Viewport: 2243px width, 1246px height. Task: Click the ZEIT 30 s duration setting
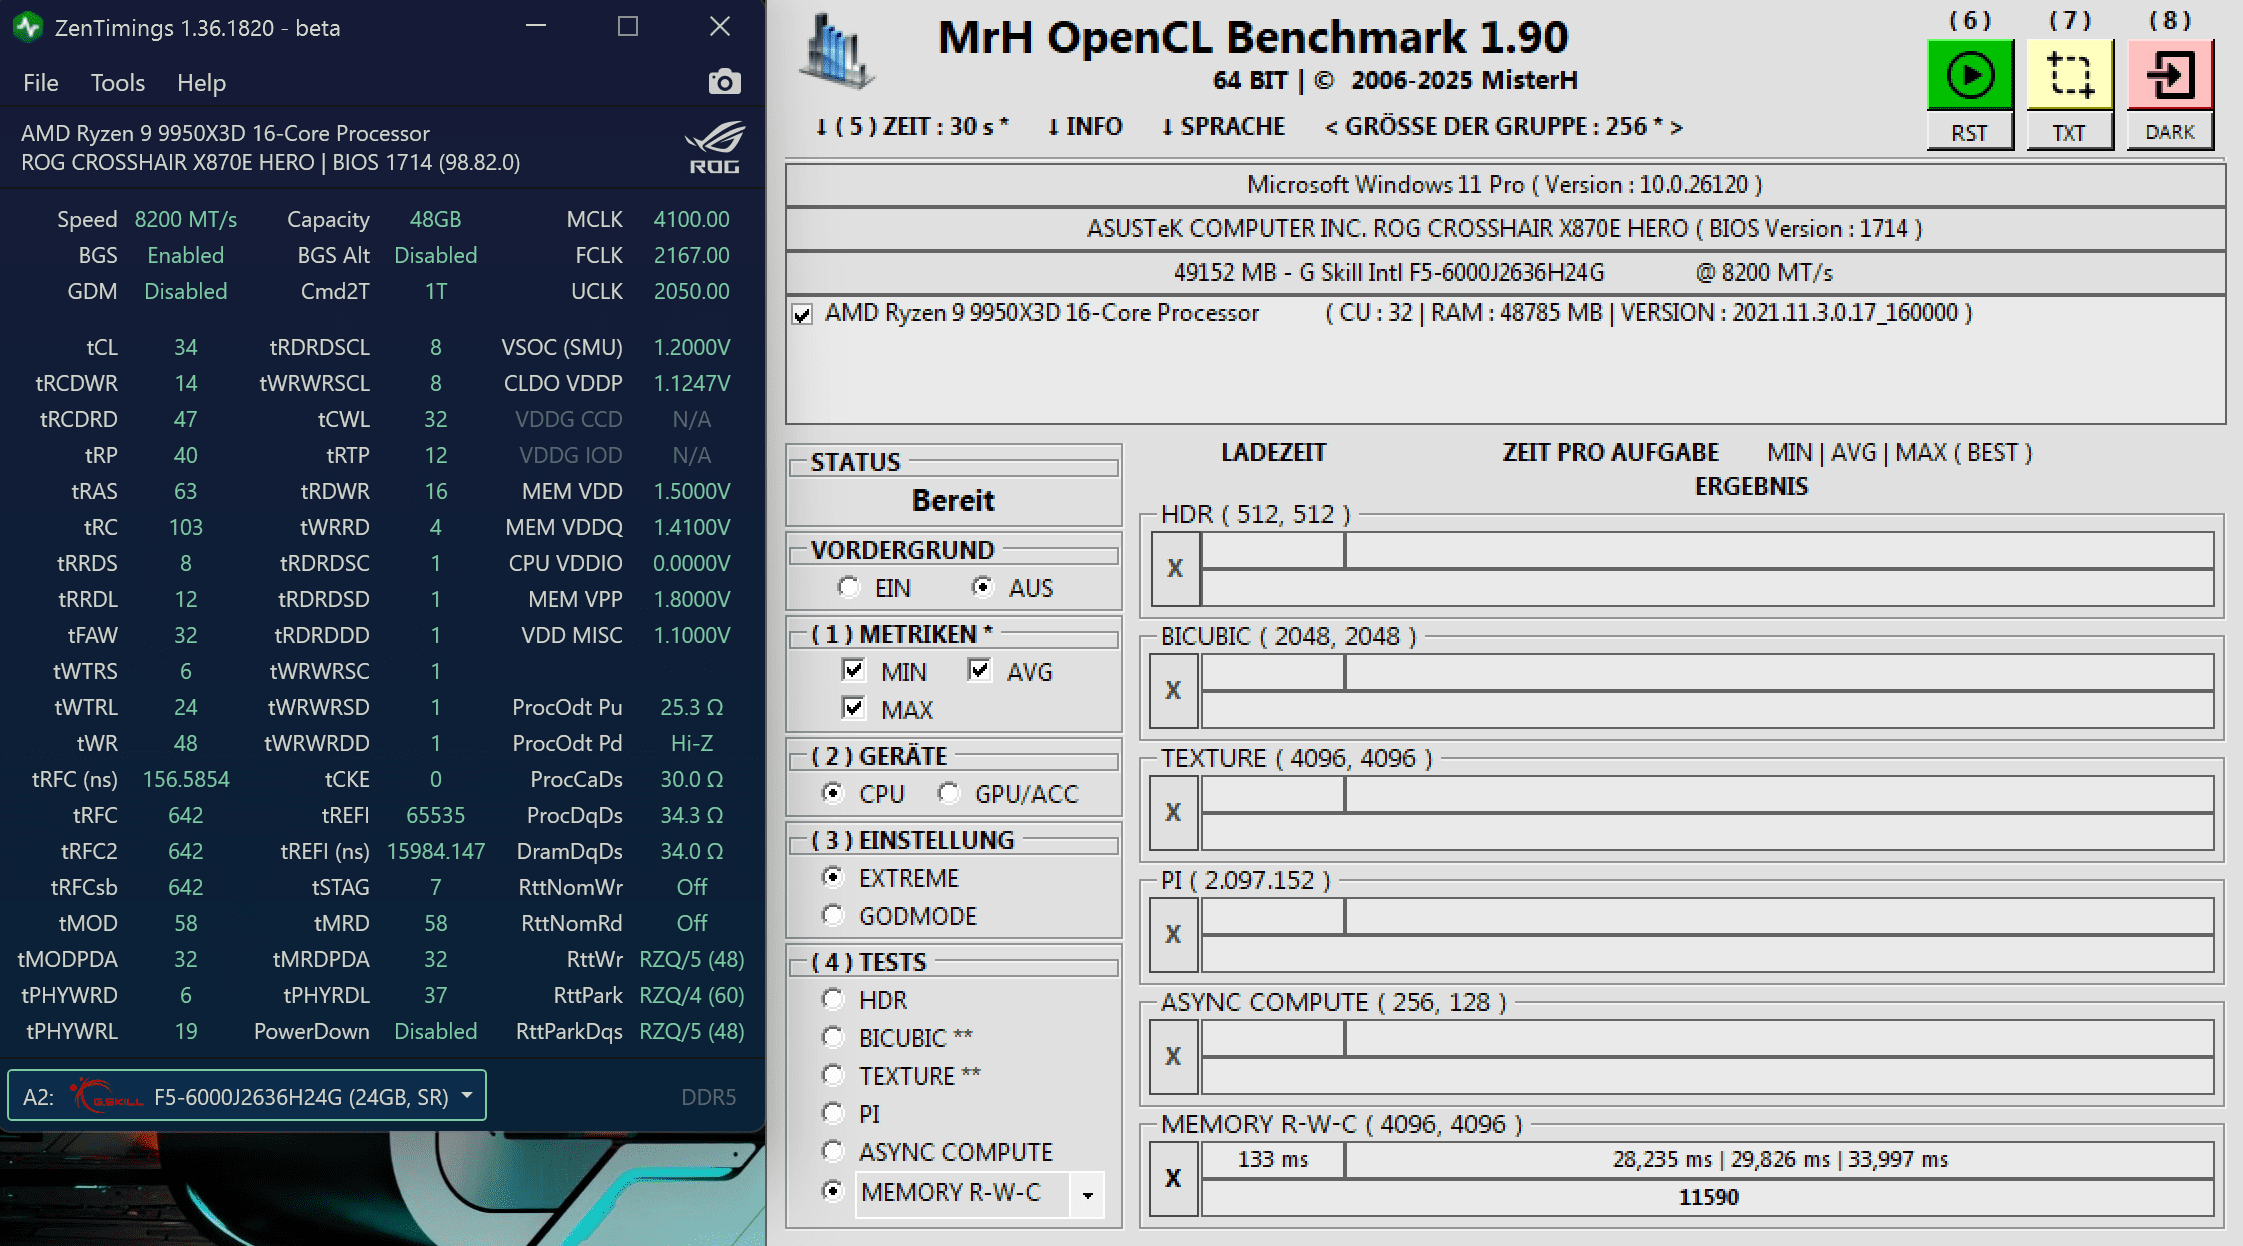click(x=911, y=127)
